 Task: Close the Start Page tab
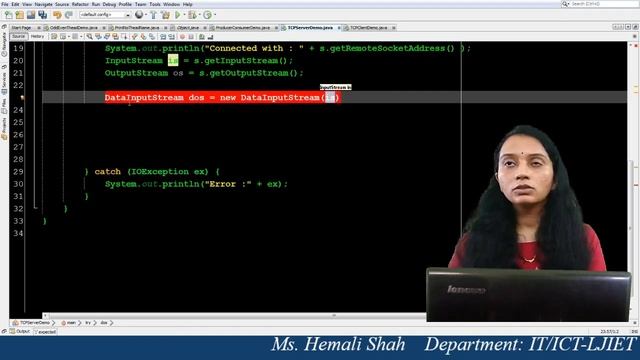click(x=39, y=28)
